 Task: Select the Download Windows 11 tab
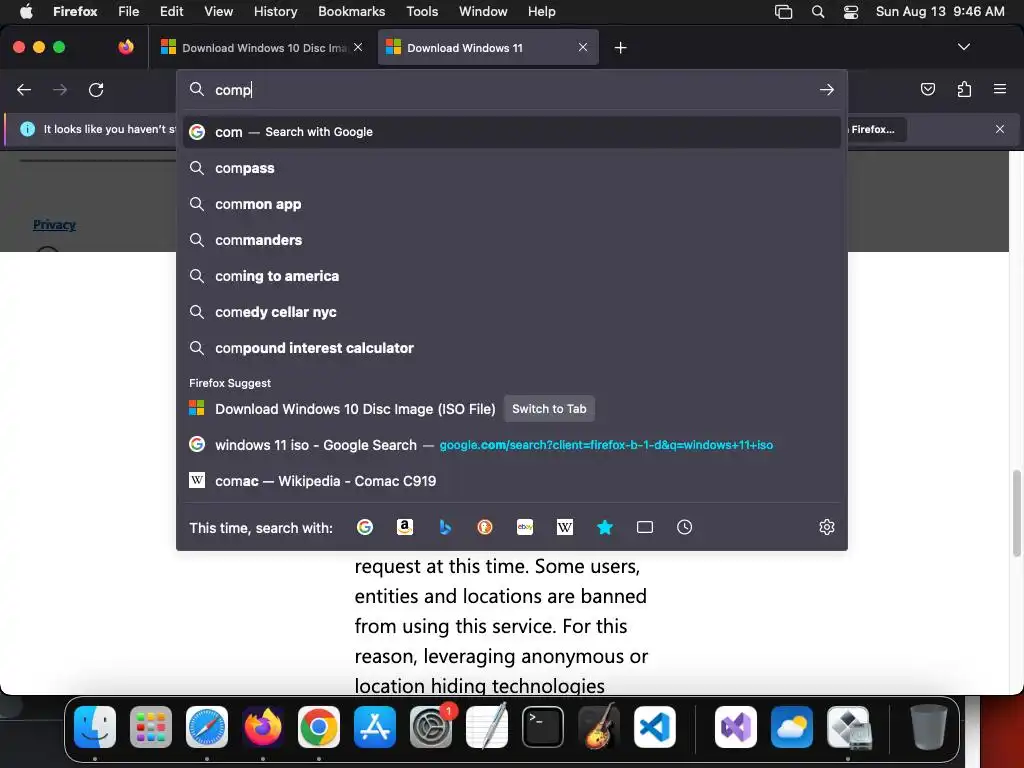488,48
